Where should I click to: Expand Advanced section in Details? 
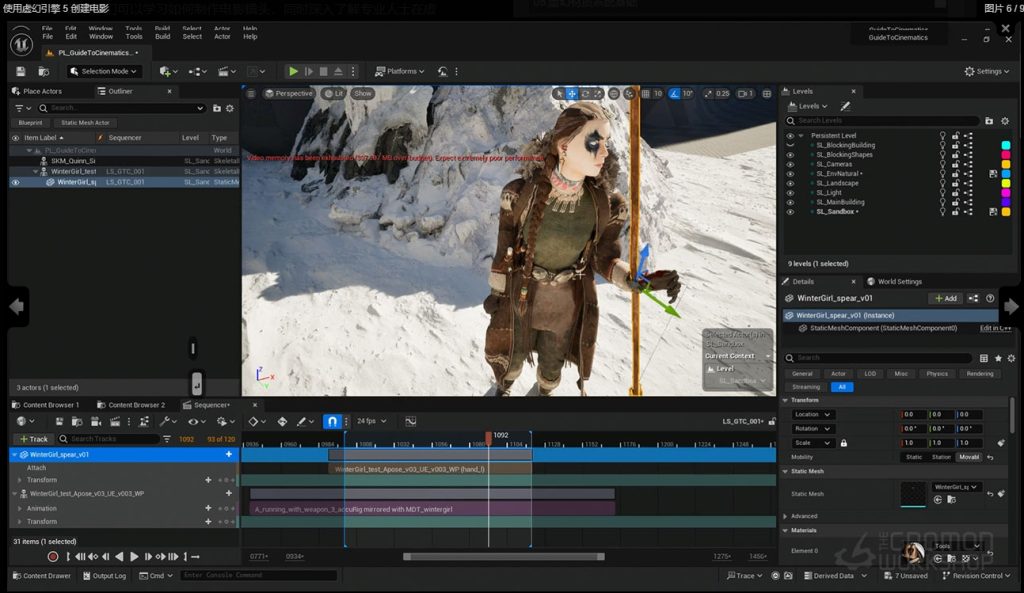786,516
